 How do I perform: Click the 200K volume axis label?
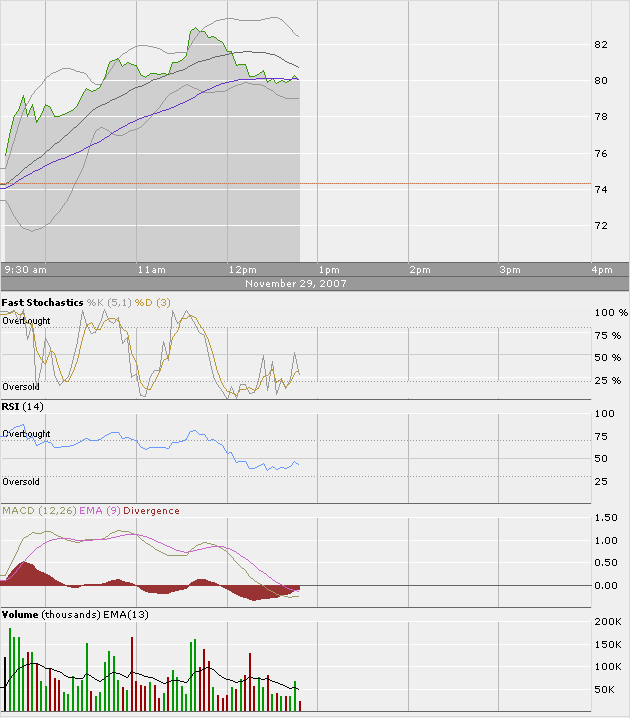(607, 622)
